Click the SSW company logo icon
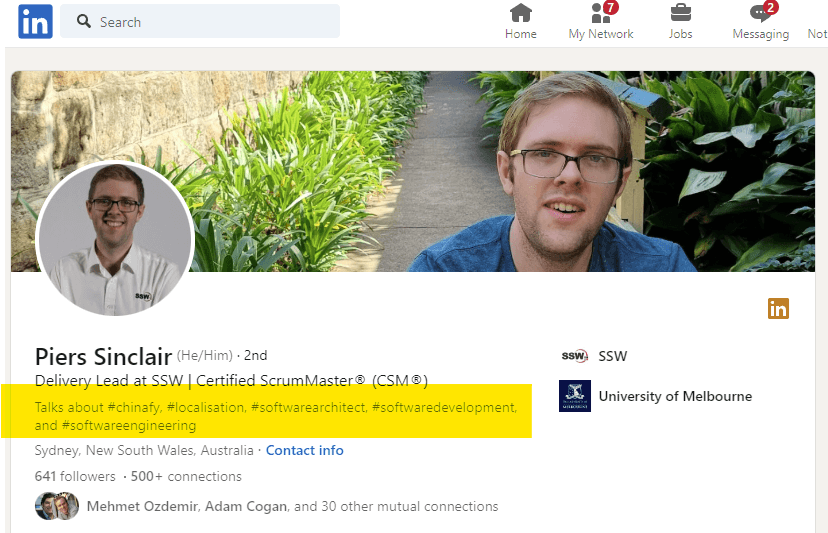Image resolution: width=828 pixels, height=533 pixels. 574,356
